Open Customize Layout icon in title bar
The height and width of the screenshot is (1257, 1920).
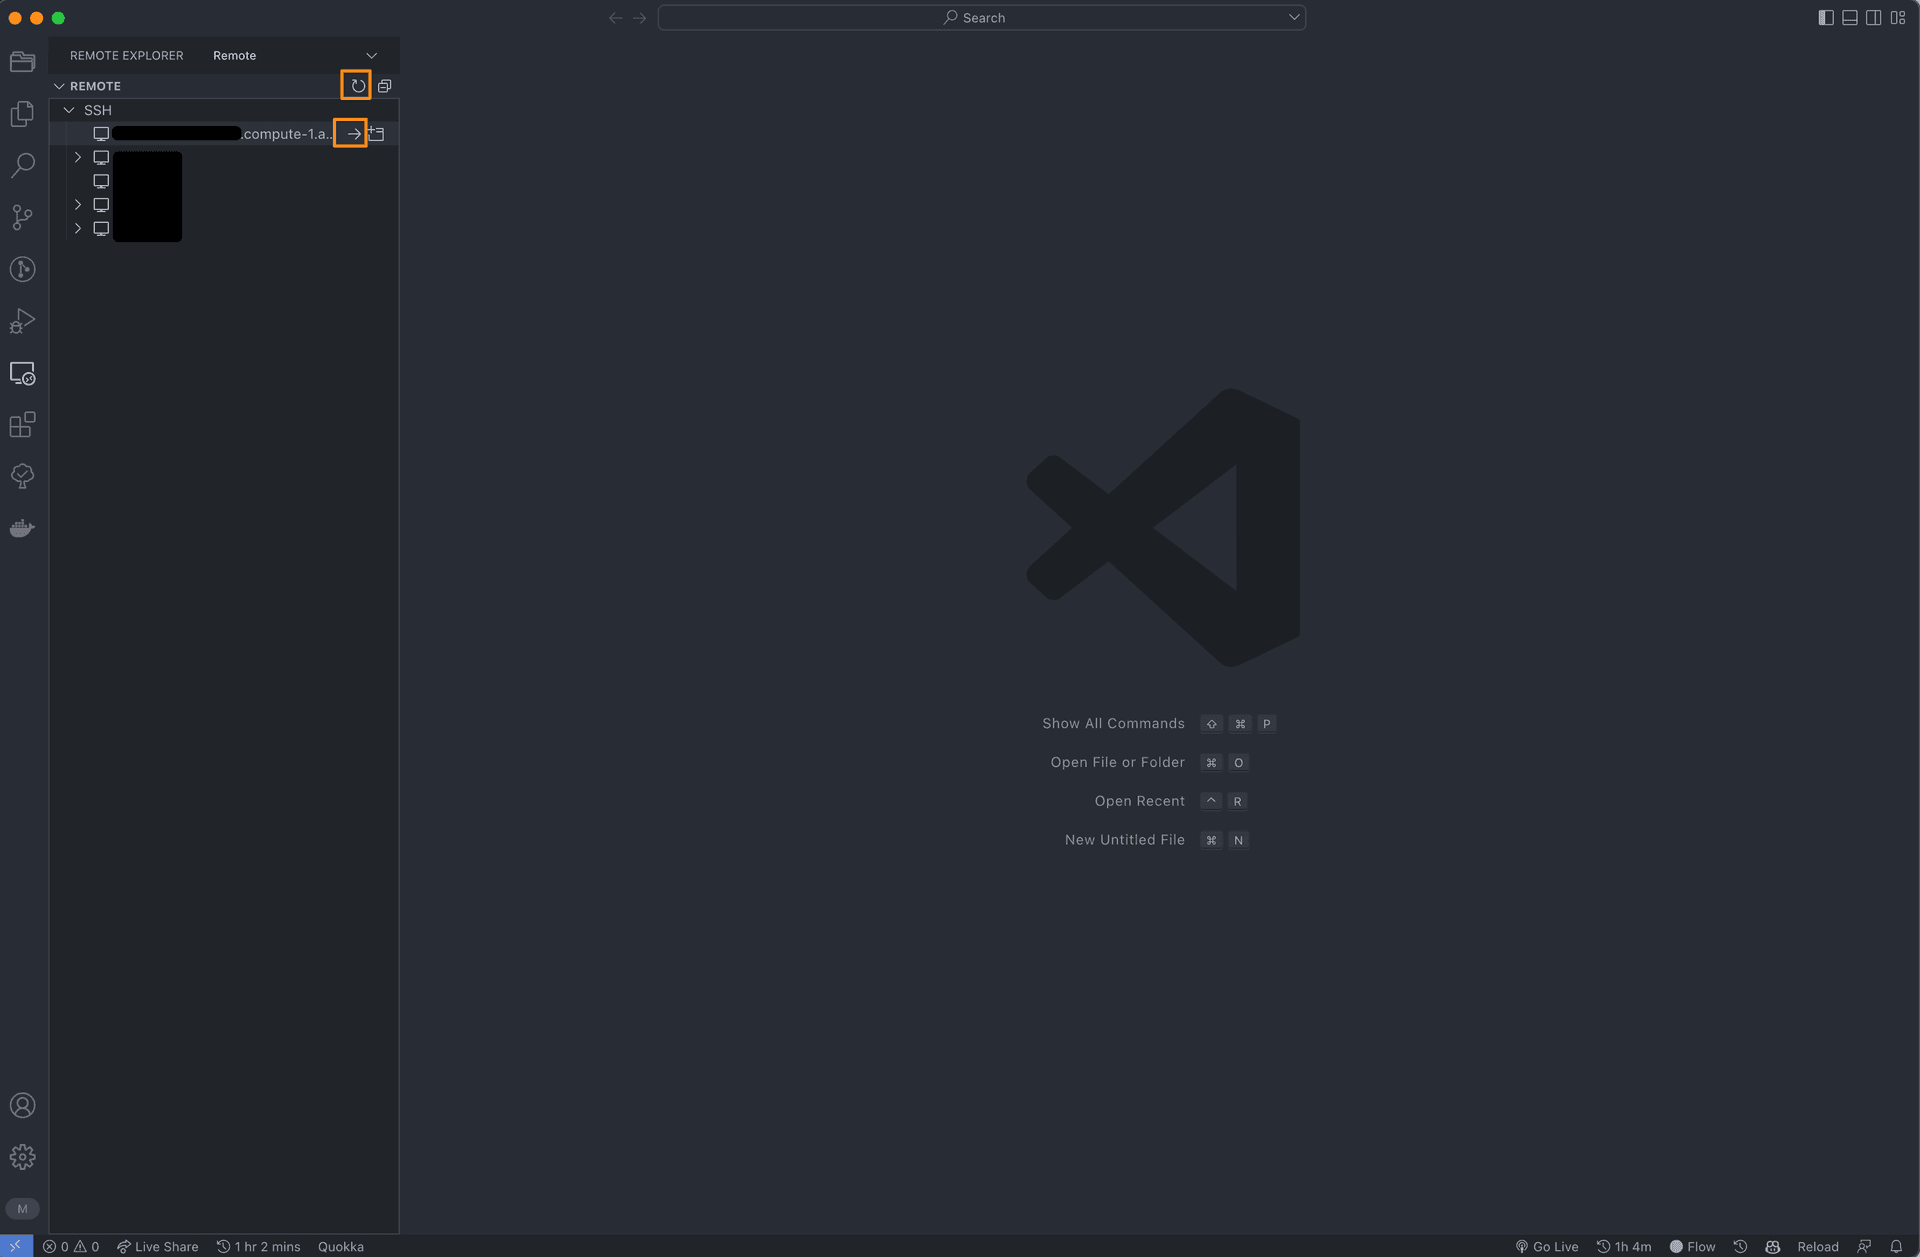tap(1898, 18)
